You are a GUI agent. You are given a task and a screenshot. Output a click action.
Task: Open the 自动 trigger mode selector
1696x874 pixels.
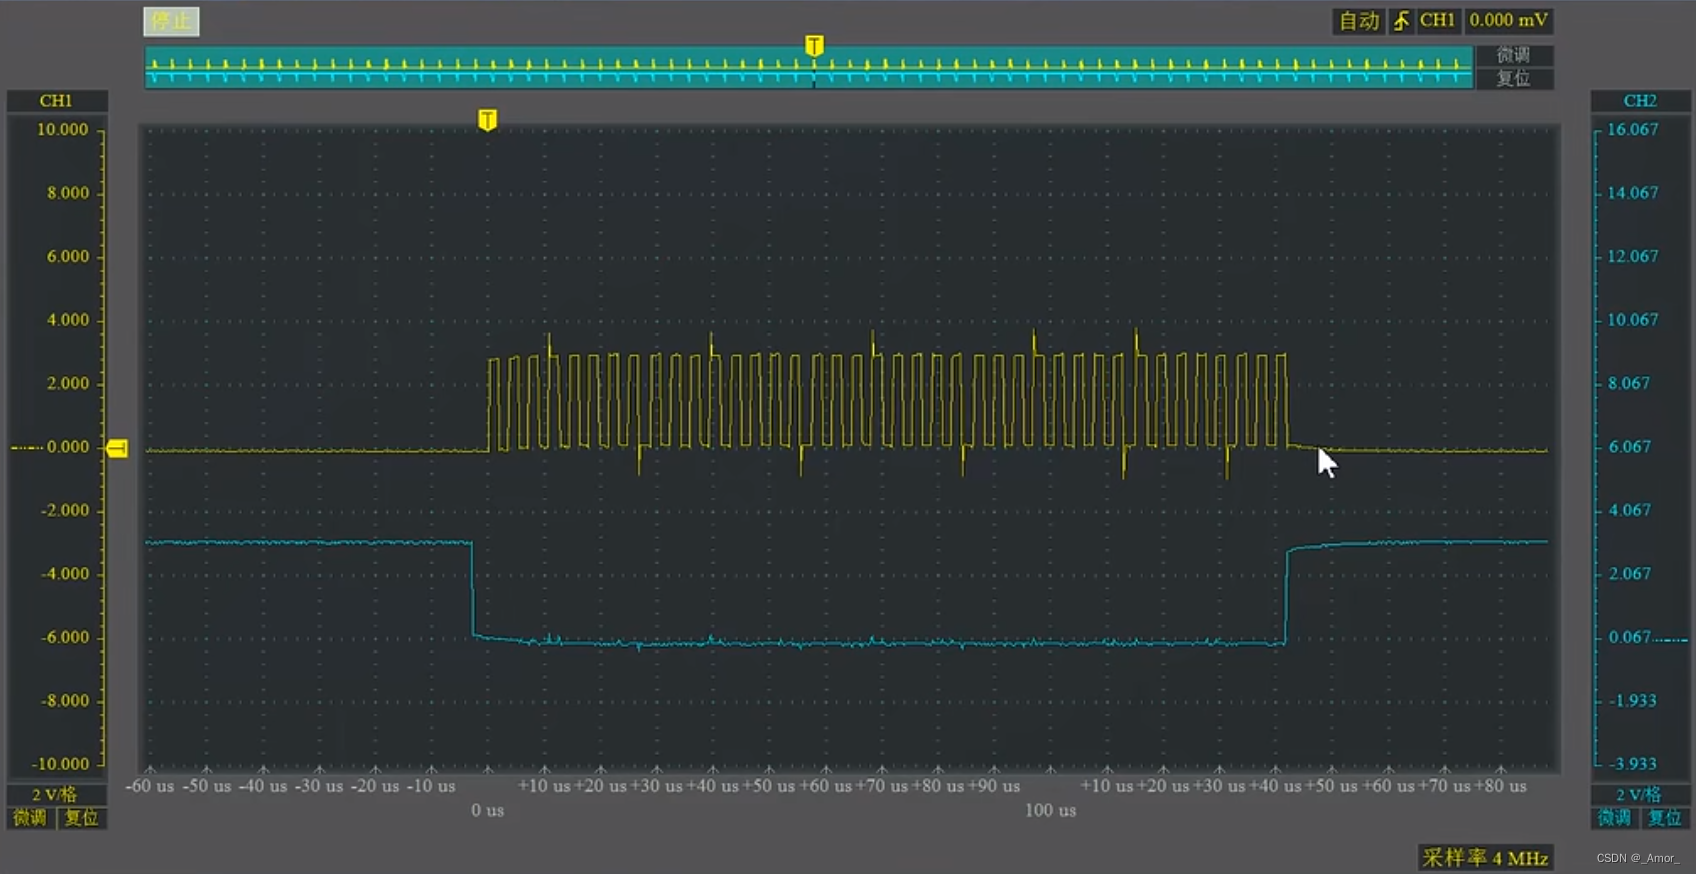pyautogui.click(x=1359, y=21)
